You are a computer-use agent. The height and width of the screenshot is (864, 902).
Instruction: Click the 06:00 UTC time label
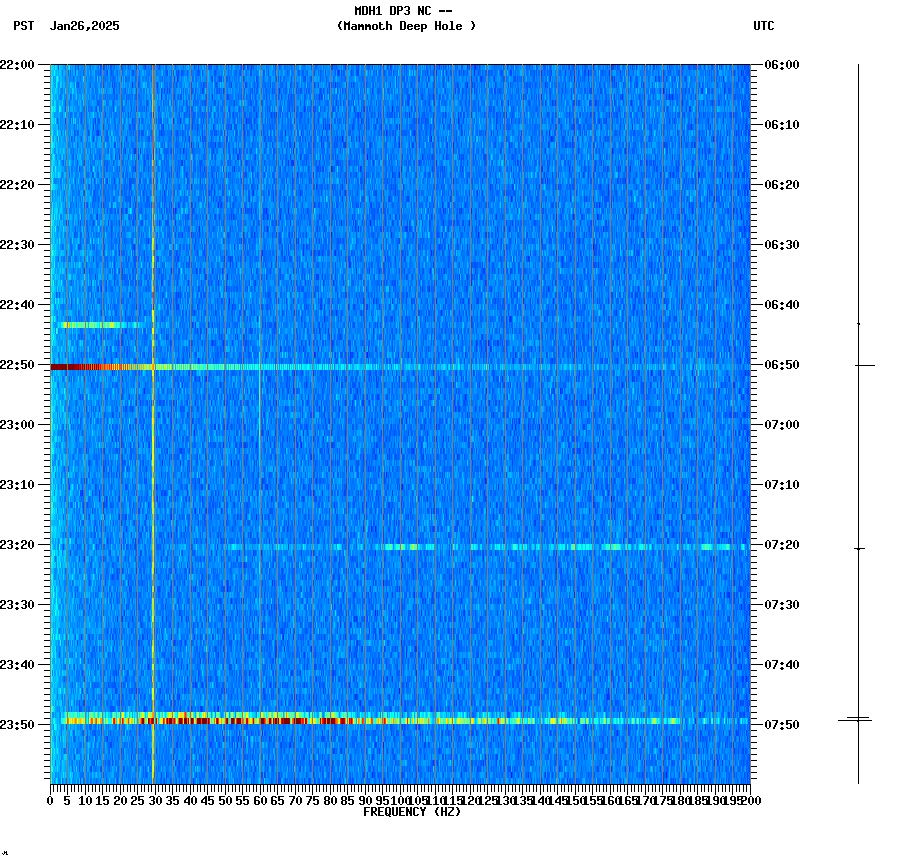coord(780,64)
